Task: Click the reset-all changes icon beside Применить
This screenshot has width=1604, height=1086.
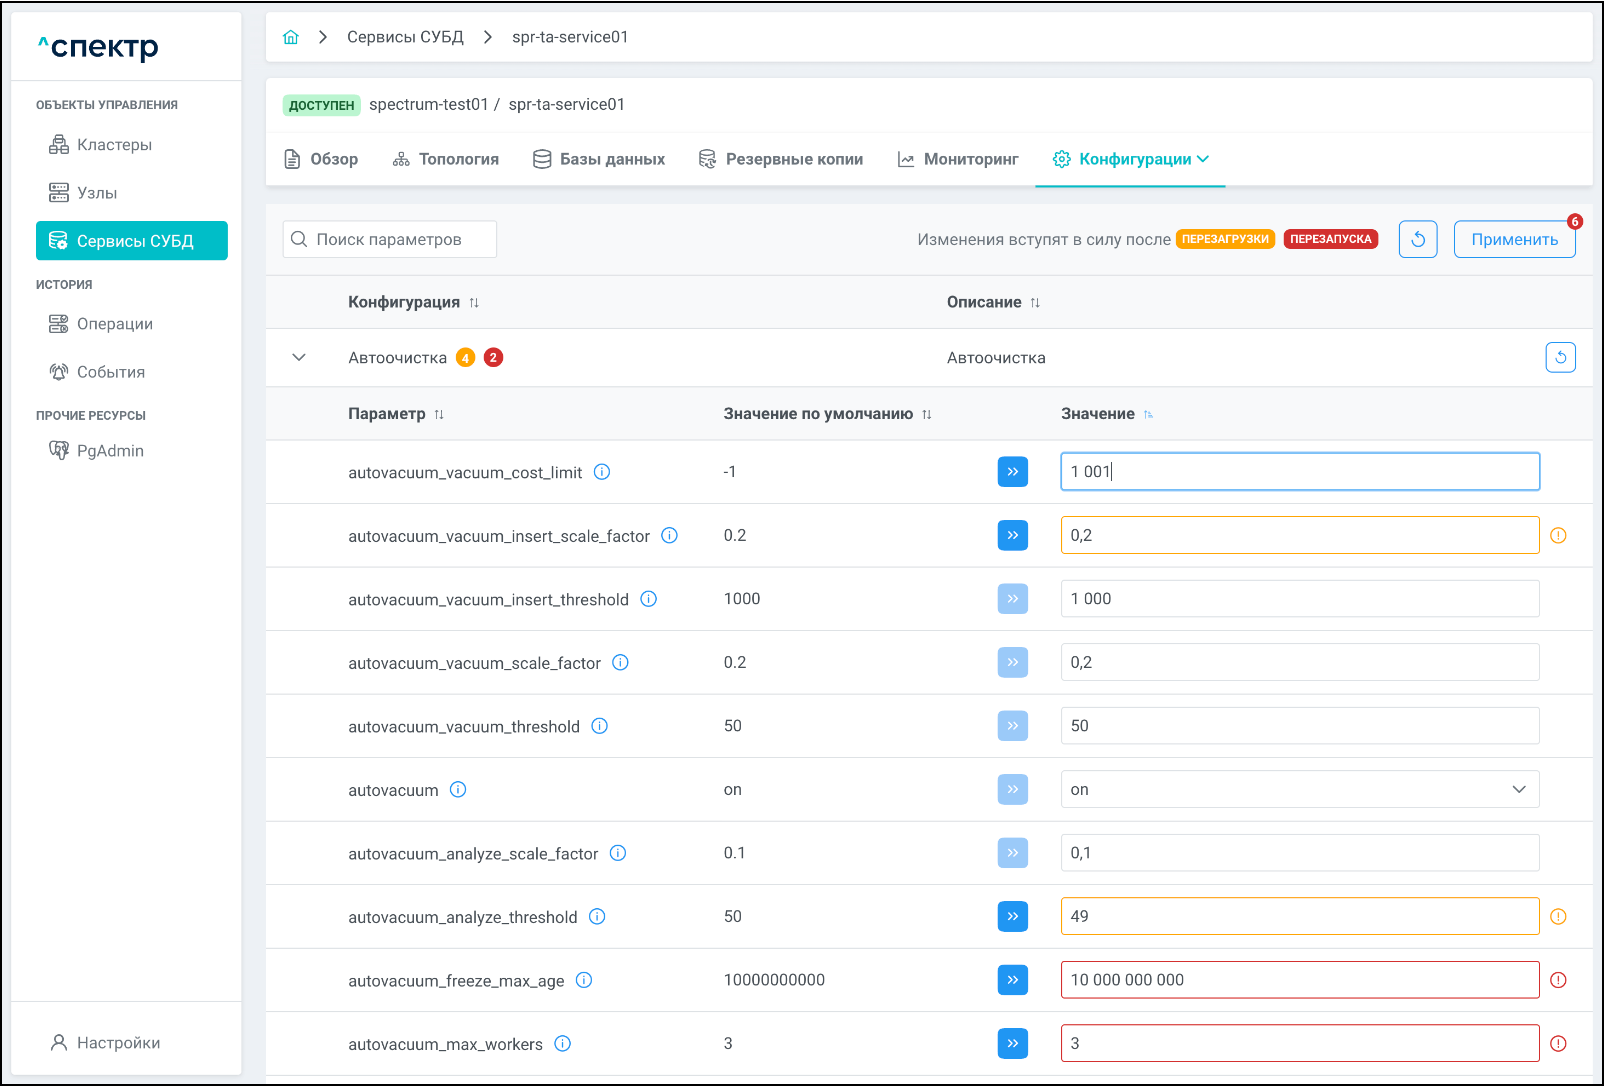Action: [x=1417, y=239]
